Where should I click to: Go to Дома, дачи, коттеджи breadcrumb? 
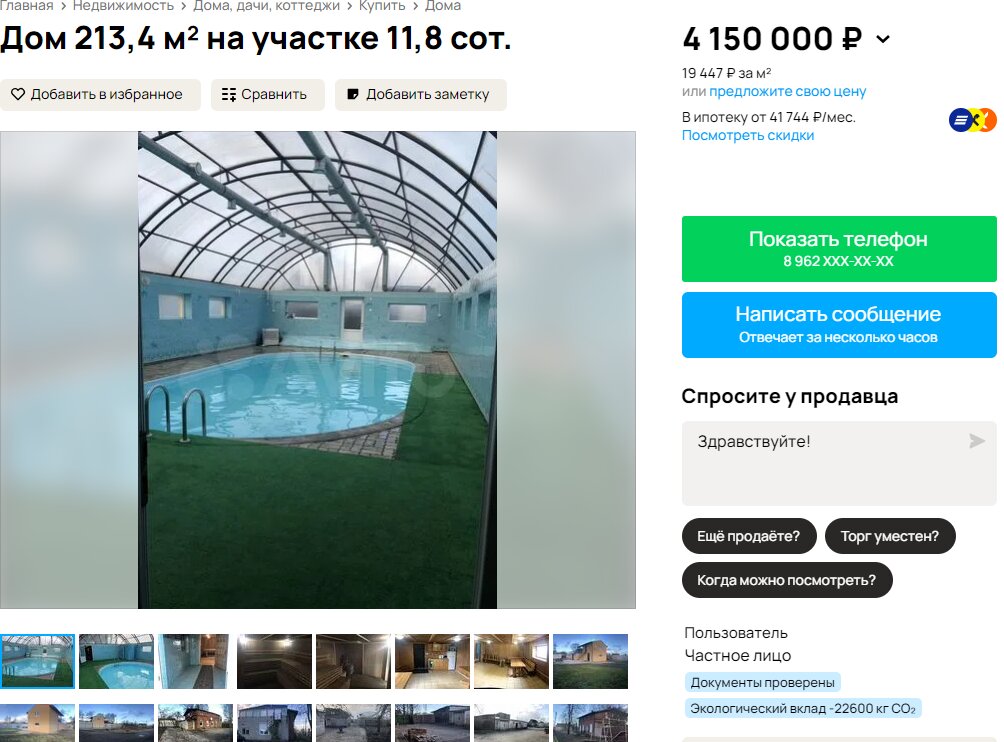tap(266, 6)
